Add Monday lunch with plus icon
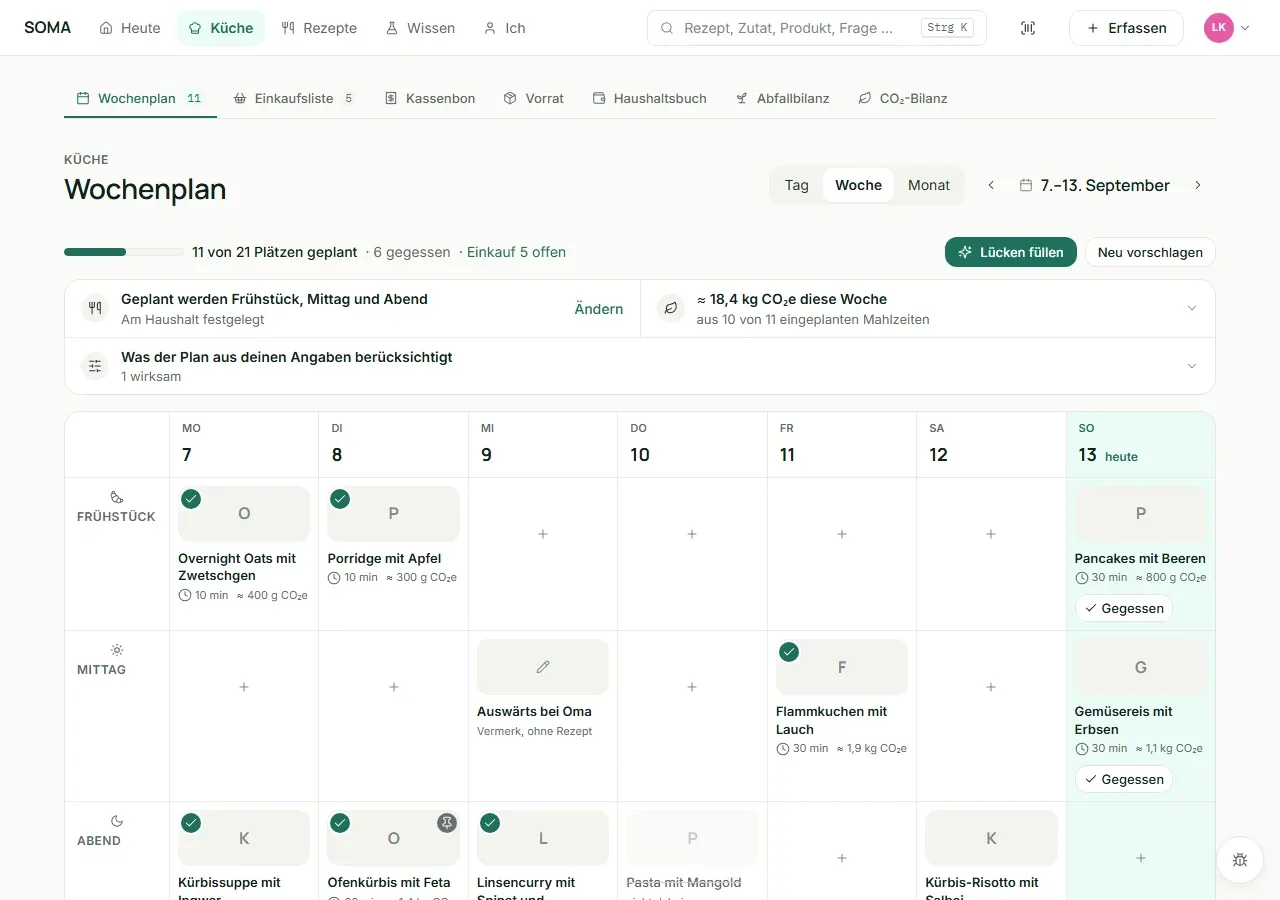 pyautogui.click(x=244, y=687)
